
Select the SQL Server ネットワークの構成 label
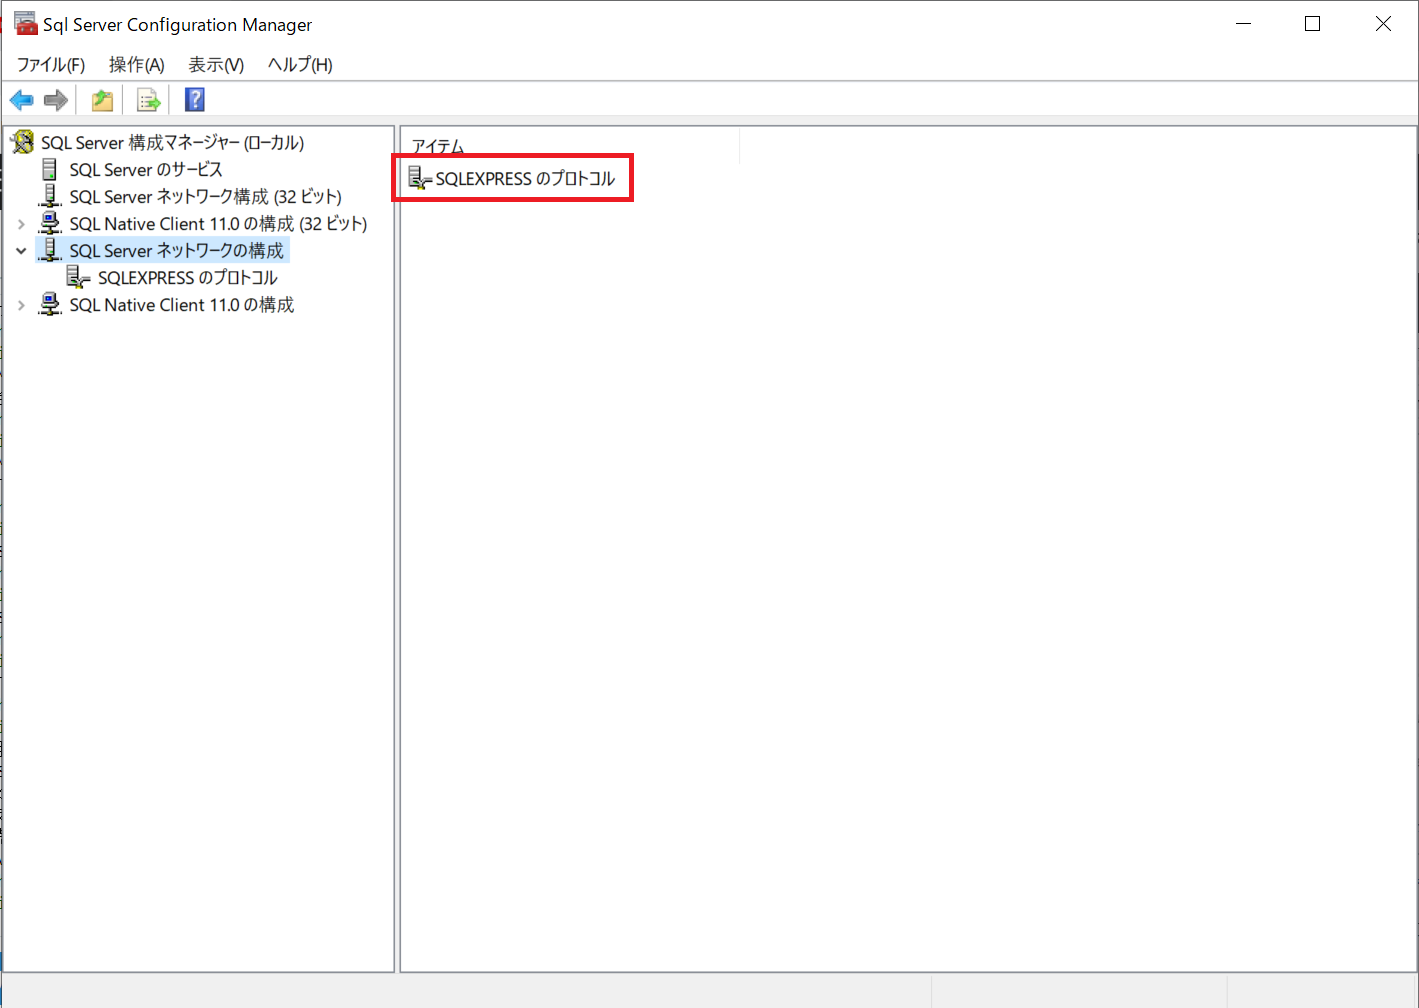point(176,251)
